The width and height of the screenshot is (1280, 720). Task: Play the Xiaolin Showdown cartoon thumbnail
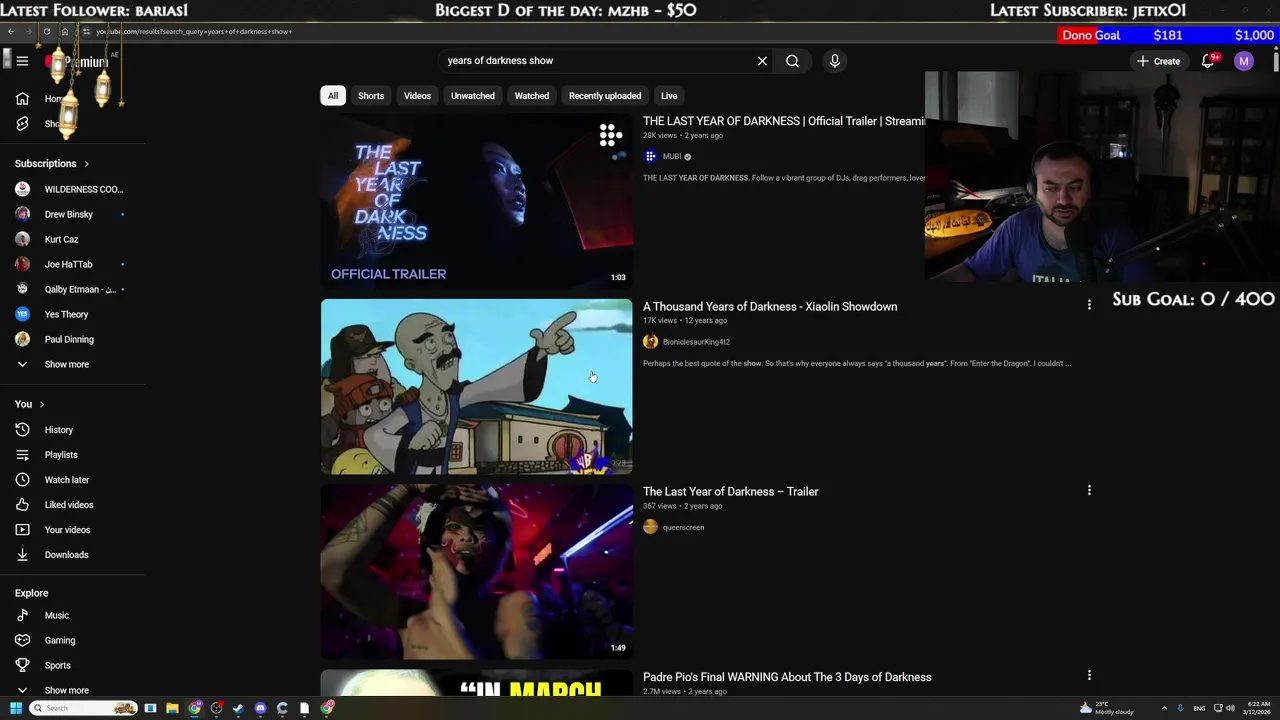pyautogui.click(x=476, y=386)
